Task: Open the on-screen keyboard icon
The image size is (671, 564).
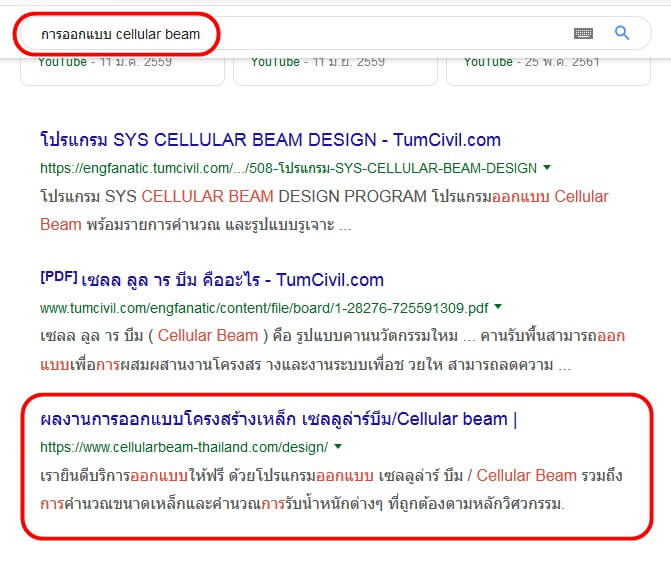Action: (583, 33)
